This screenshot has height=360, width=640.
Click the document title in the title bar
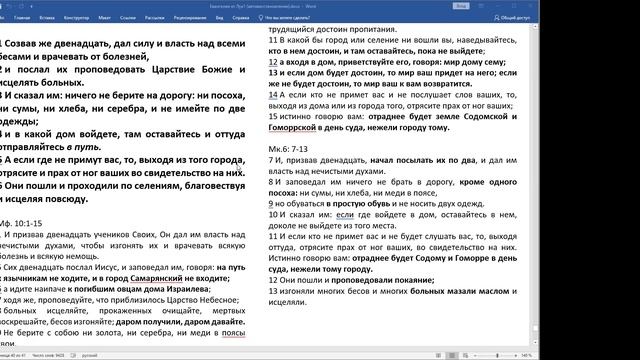tap(263, 6)
